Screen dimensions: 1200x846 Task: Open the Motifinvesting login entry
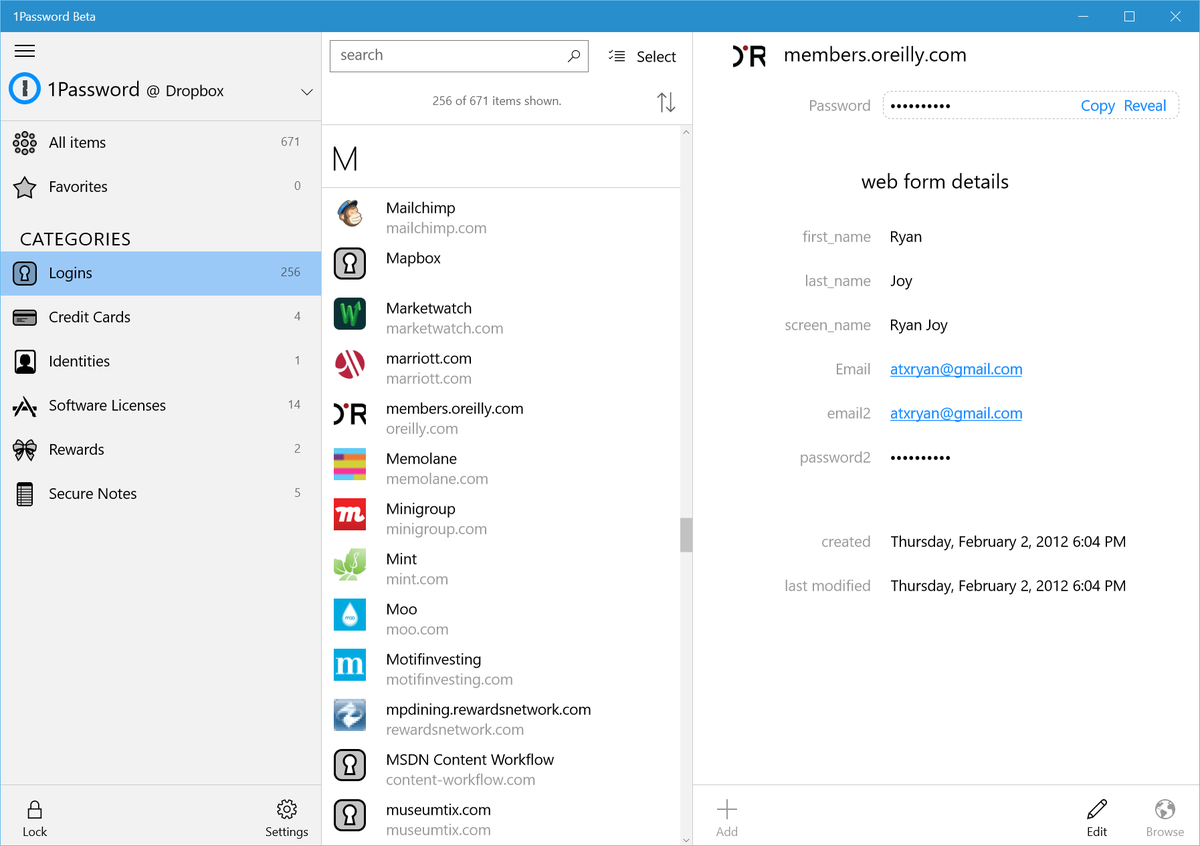pos(501,668)
